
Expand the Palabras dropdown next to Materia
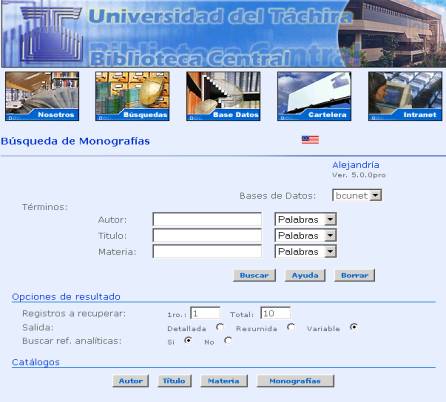click(306, 251)
